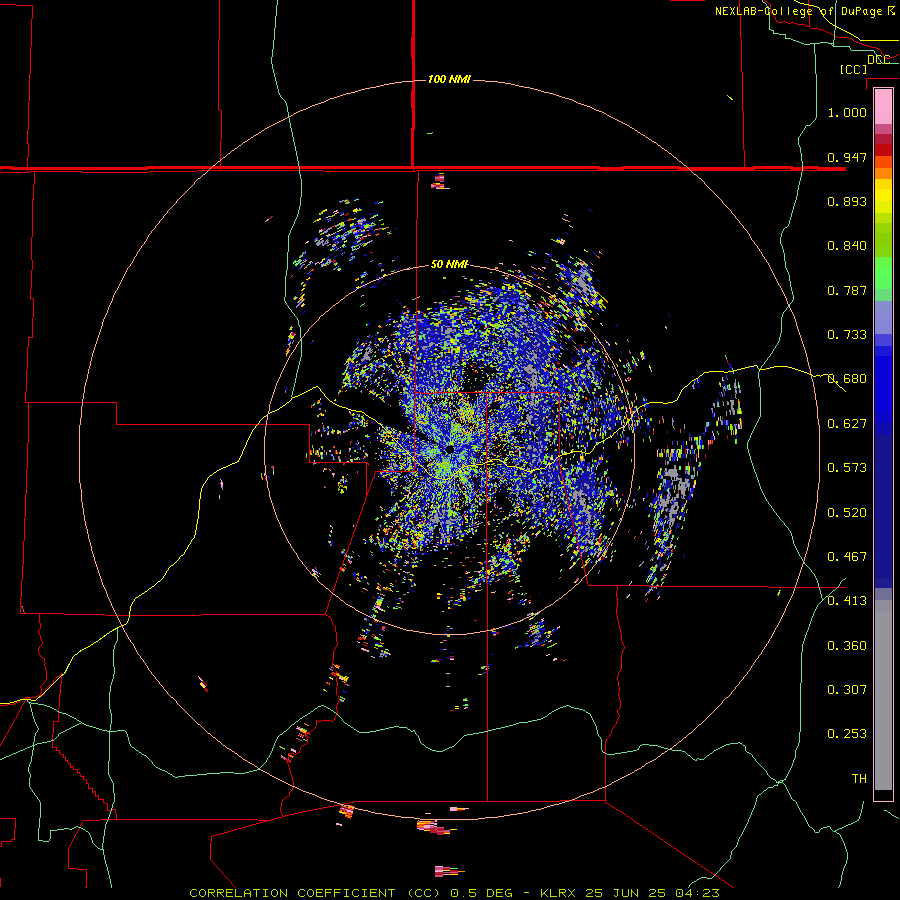Select the 0.360 legend value

(847, 645)
